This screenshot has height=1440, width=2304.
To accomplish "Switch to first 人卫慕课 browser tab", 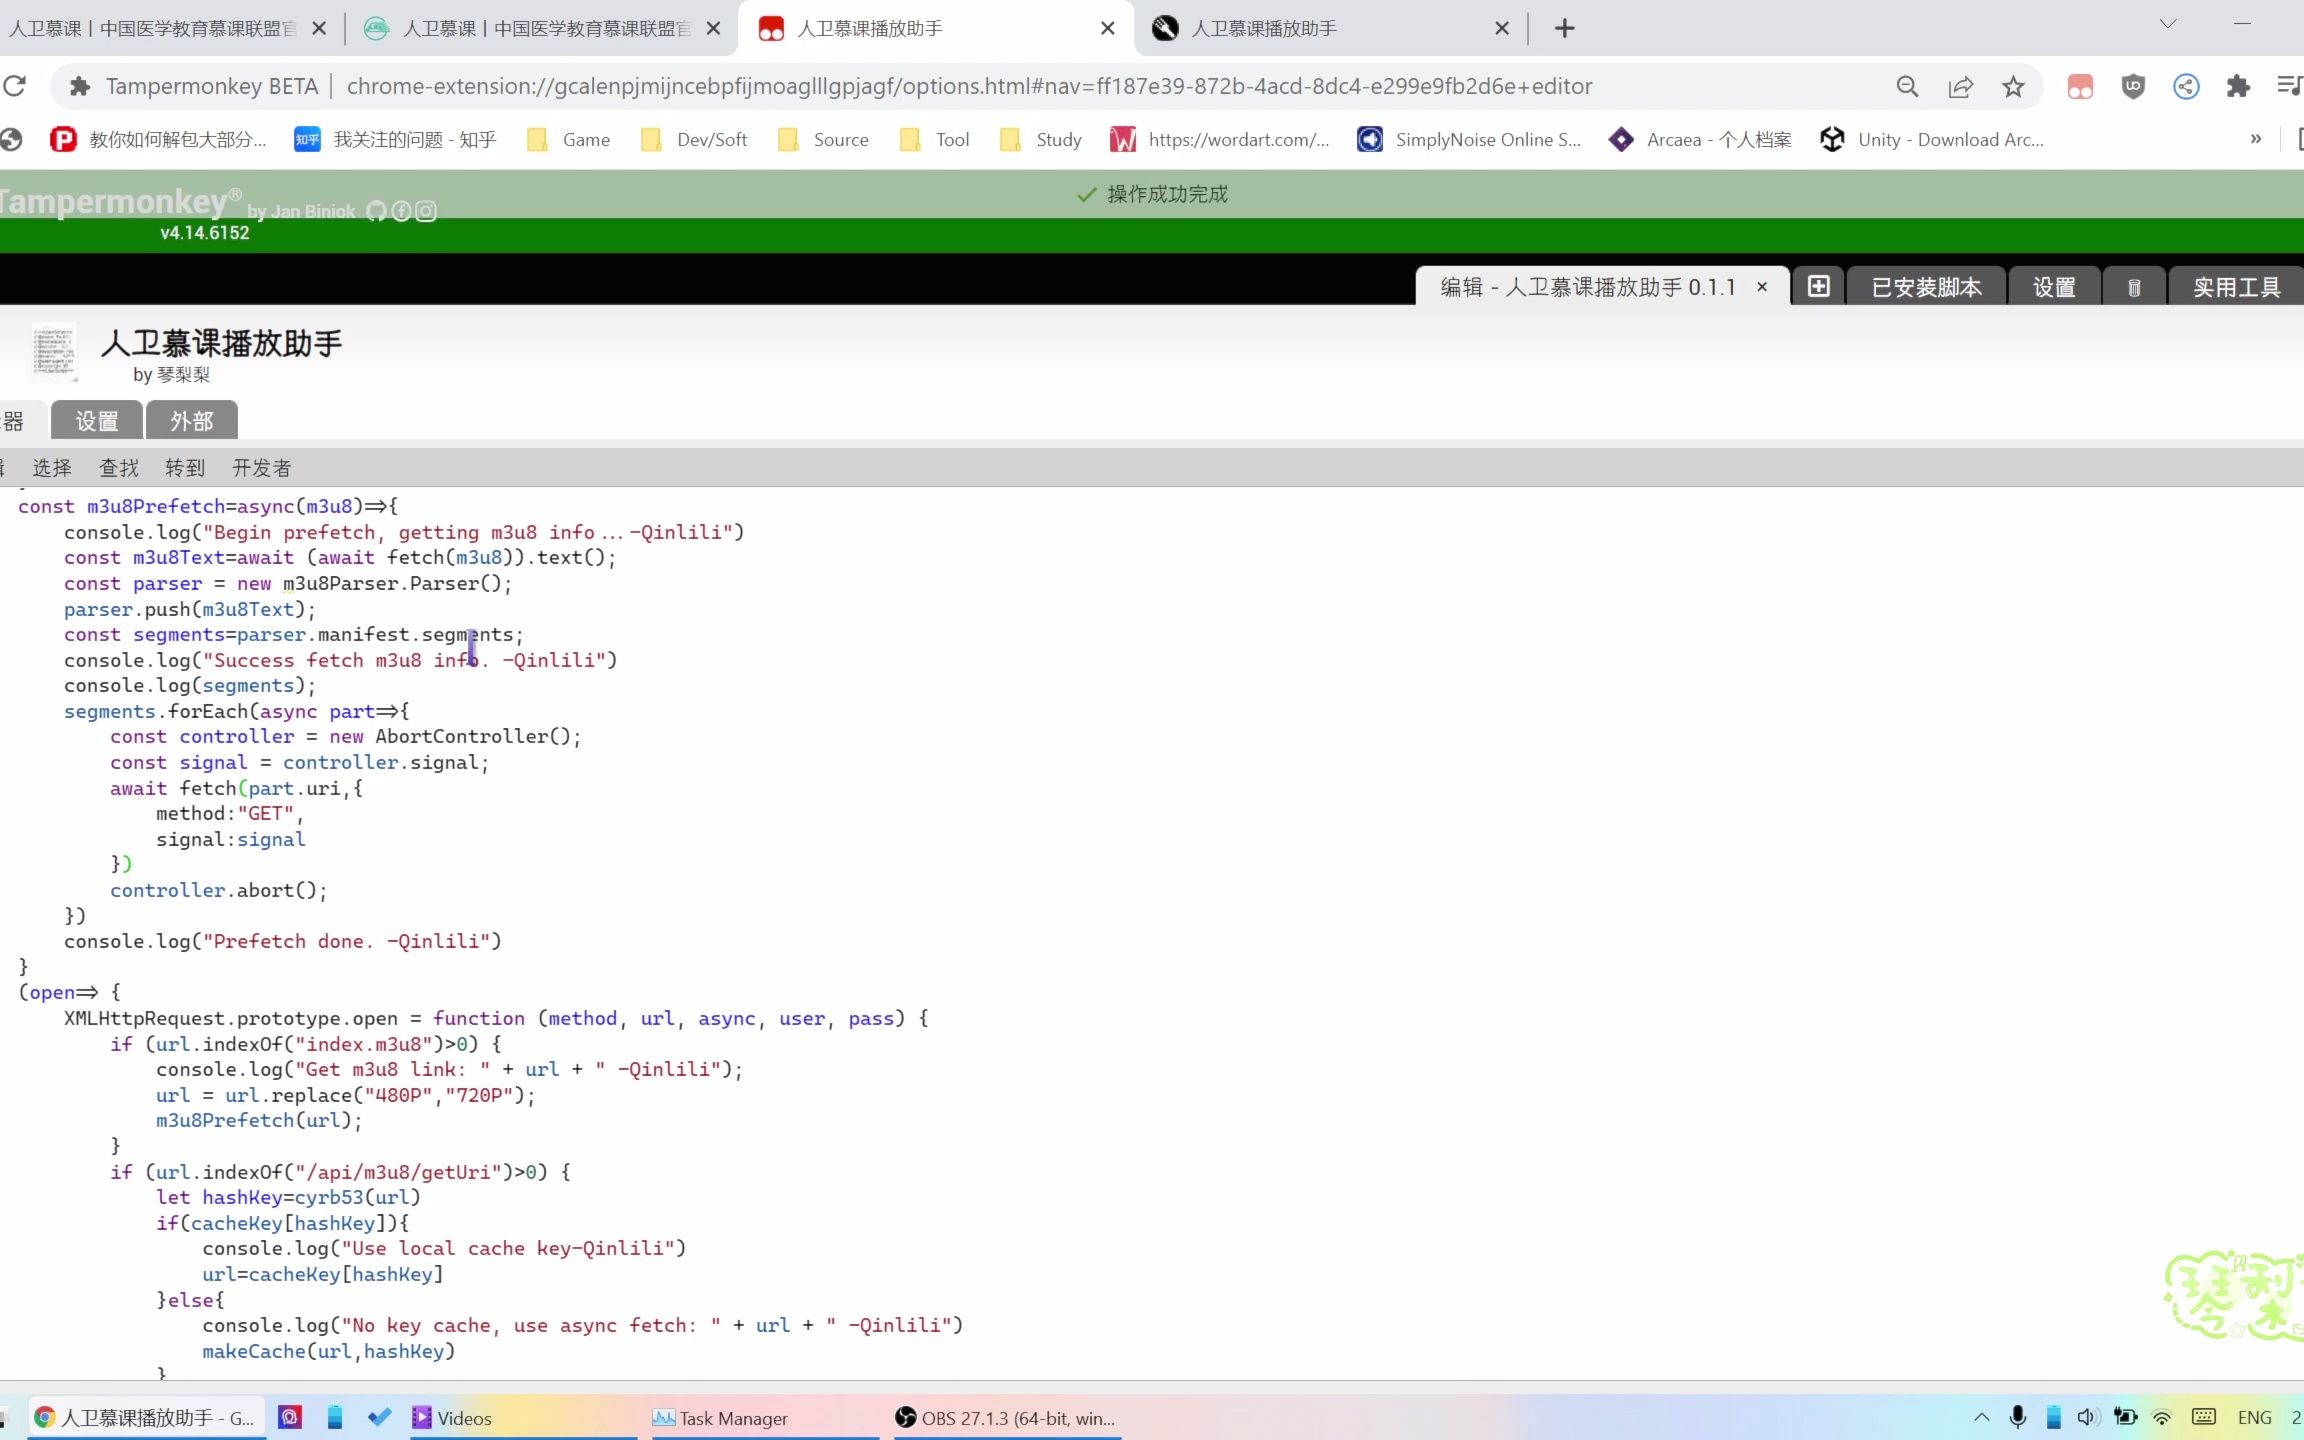I will coord(168,28).
